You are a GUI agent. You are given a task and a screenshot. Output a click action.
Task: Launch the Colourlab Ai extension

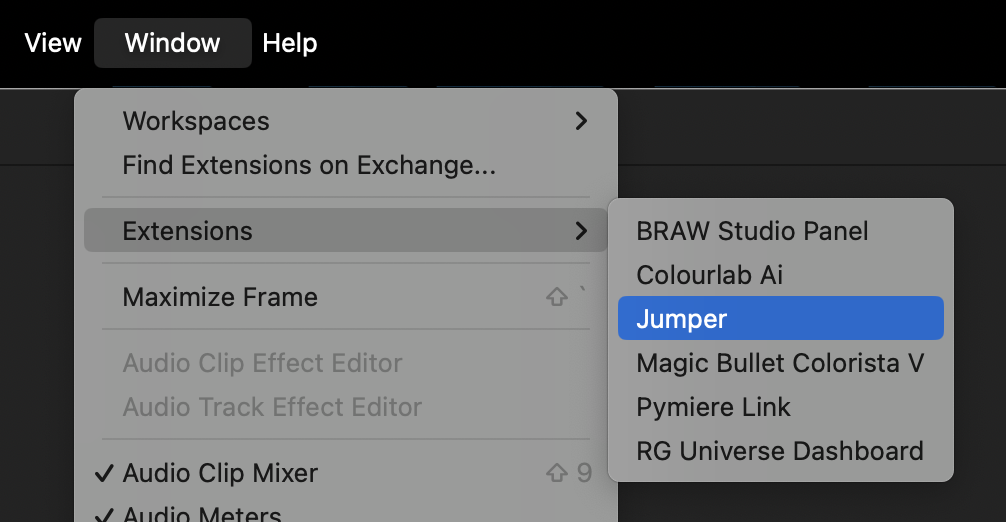click(710, 275)
